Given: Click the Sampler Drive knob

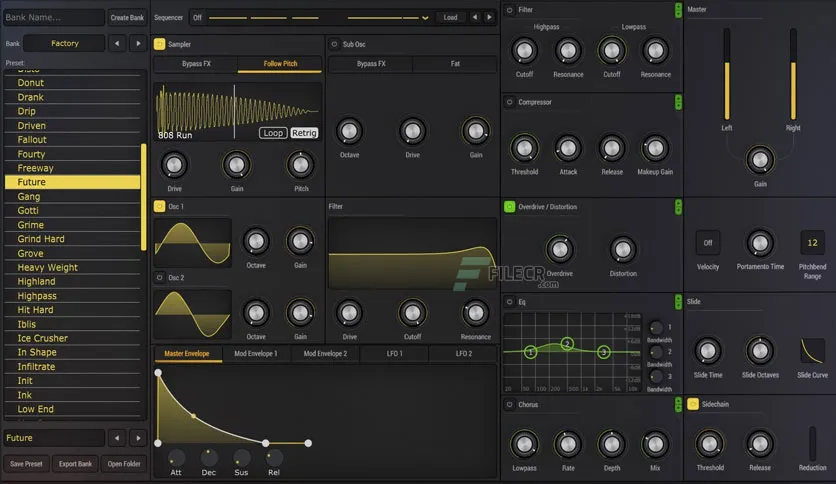Looking at the screenshot, I should 174,165.
